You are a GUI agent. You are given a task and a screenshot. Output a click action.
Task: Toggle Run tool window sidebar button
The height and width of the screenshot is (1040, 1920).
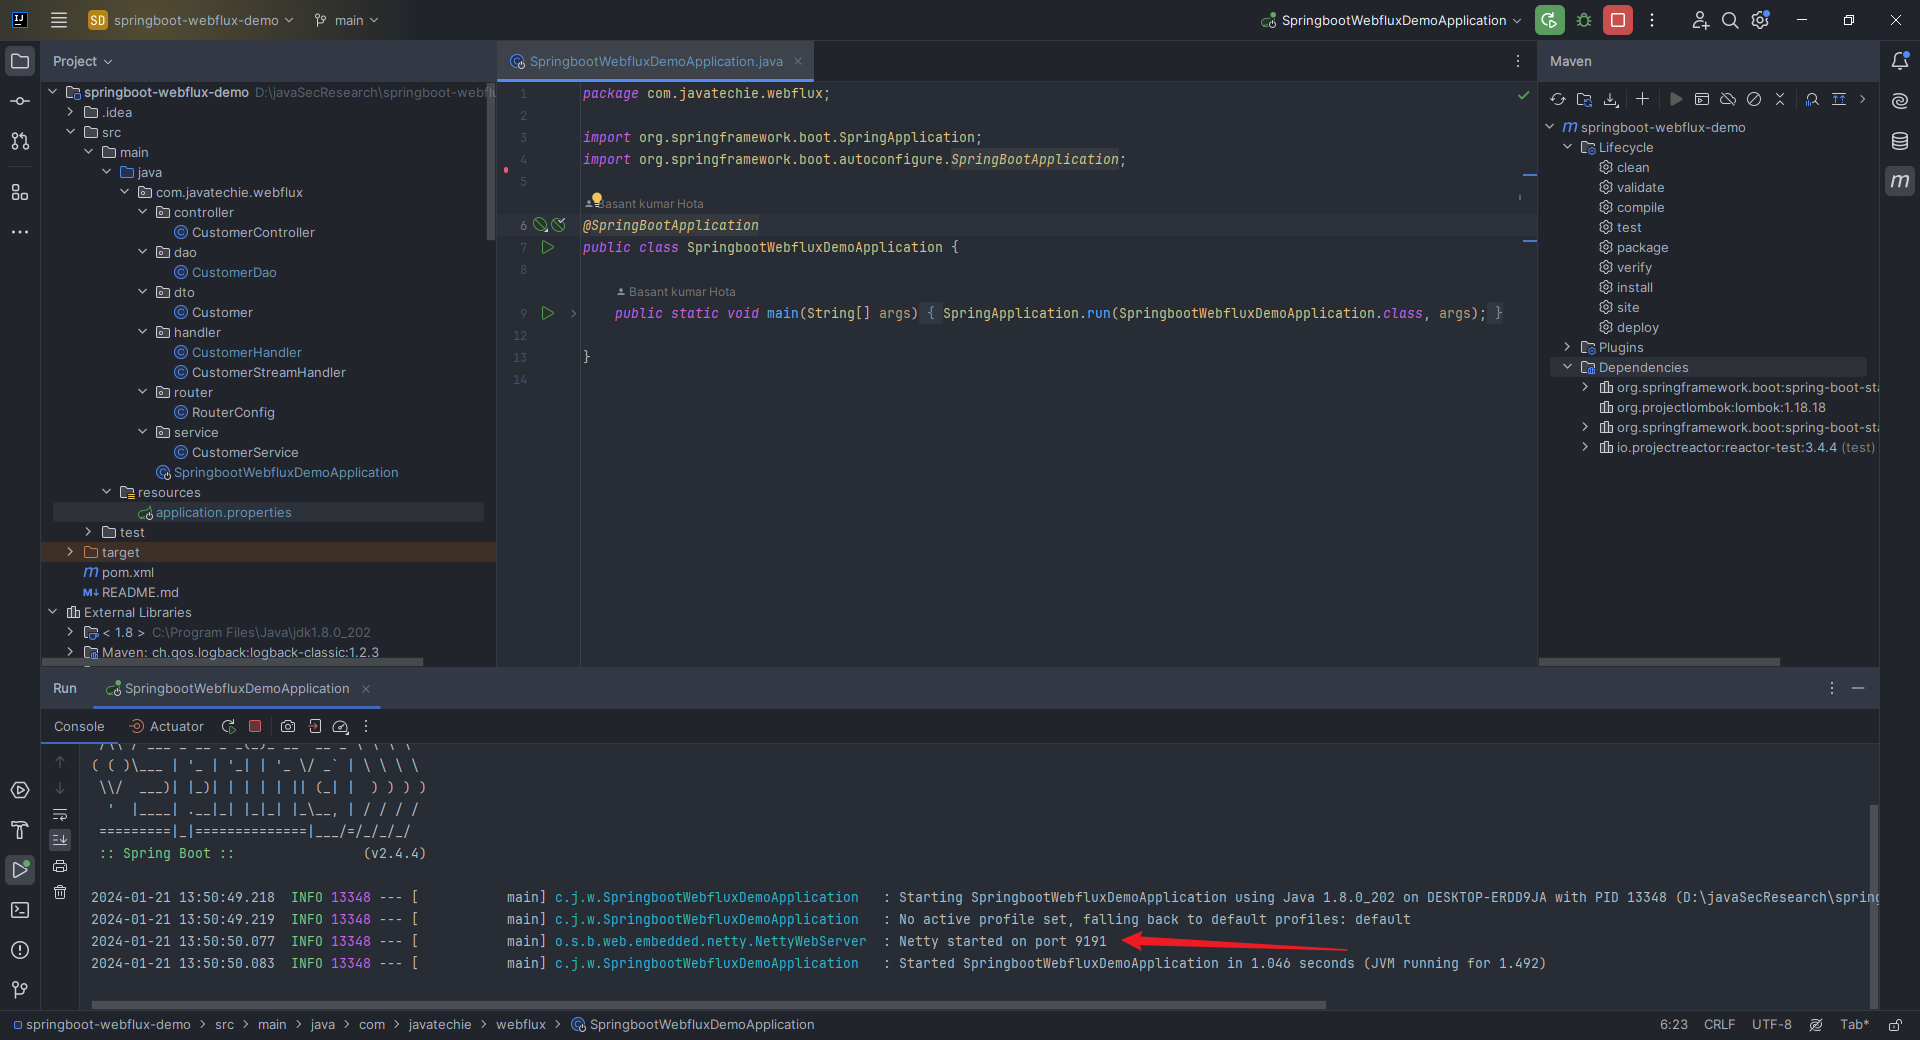click(x=20, y=870)
